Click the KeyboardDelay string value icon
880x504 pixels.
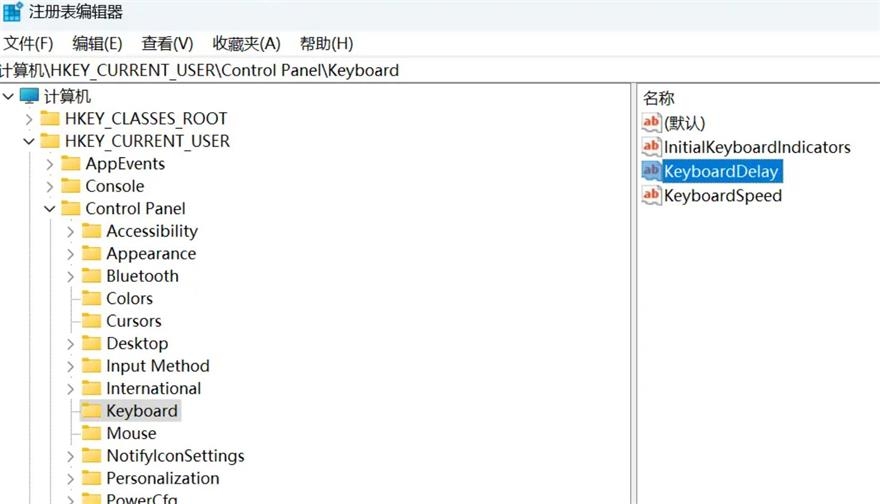pyautogui.click(x=651, y=171)
